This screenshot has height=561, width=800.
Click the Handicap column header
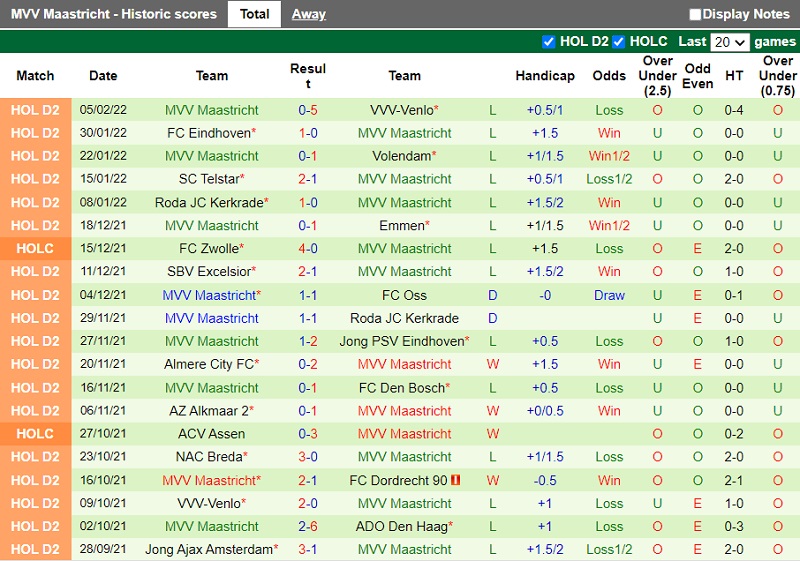tap(545, 76)
